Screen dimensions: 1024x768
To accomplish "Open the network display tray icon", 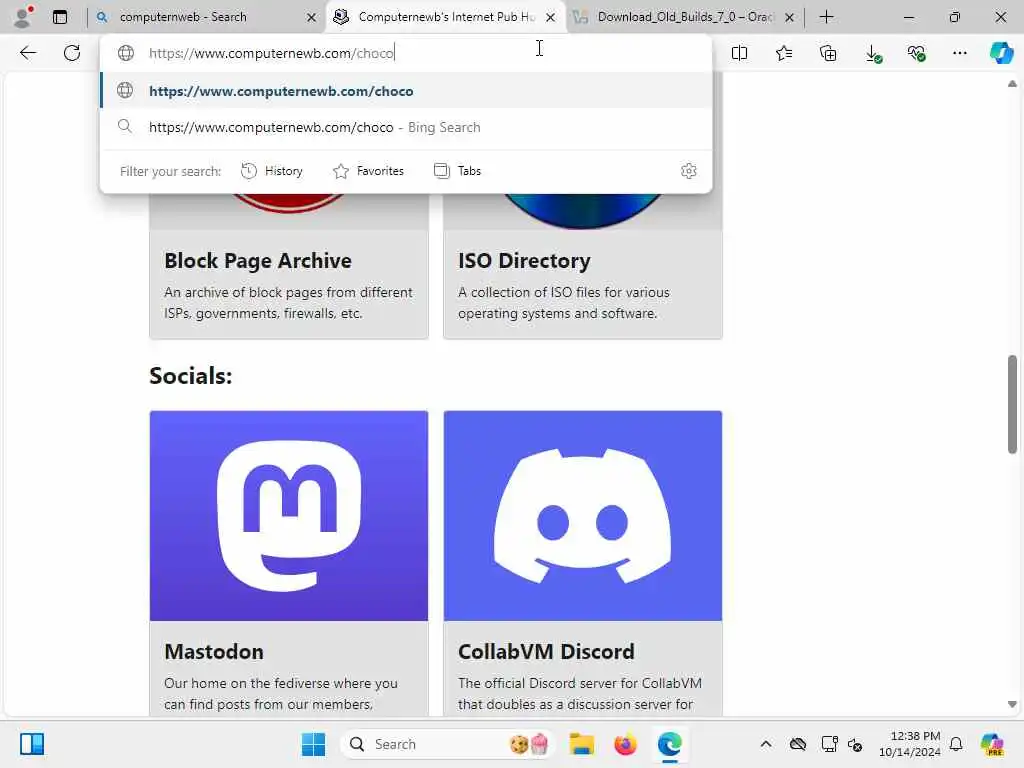I will coord(829,744).
